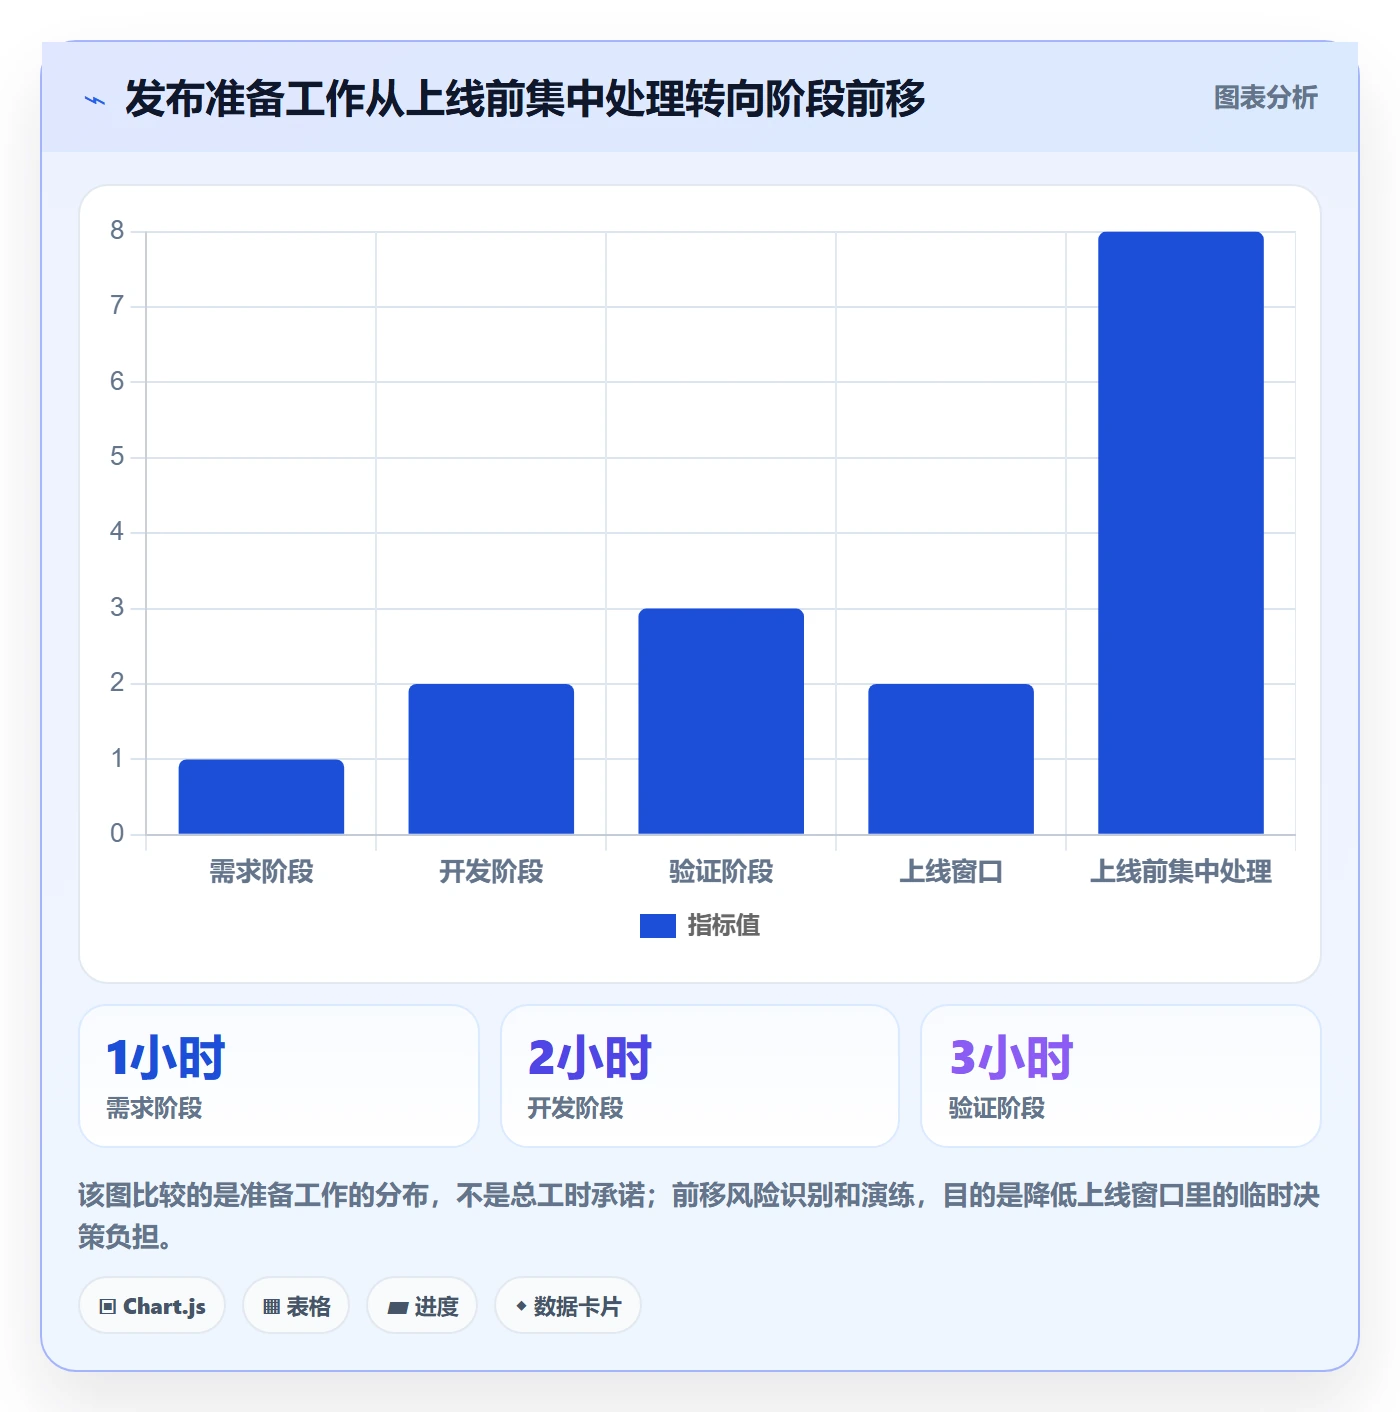Click the Chart.js tag chip
This screenshot has height=1412, width=1400.
click(x=152, y=1306)
